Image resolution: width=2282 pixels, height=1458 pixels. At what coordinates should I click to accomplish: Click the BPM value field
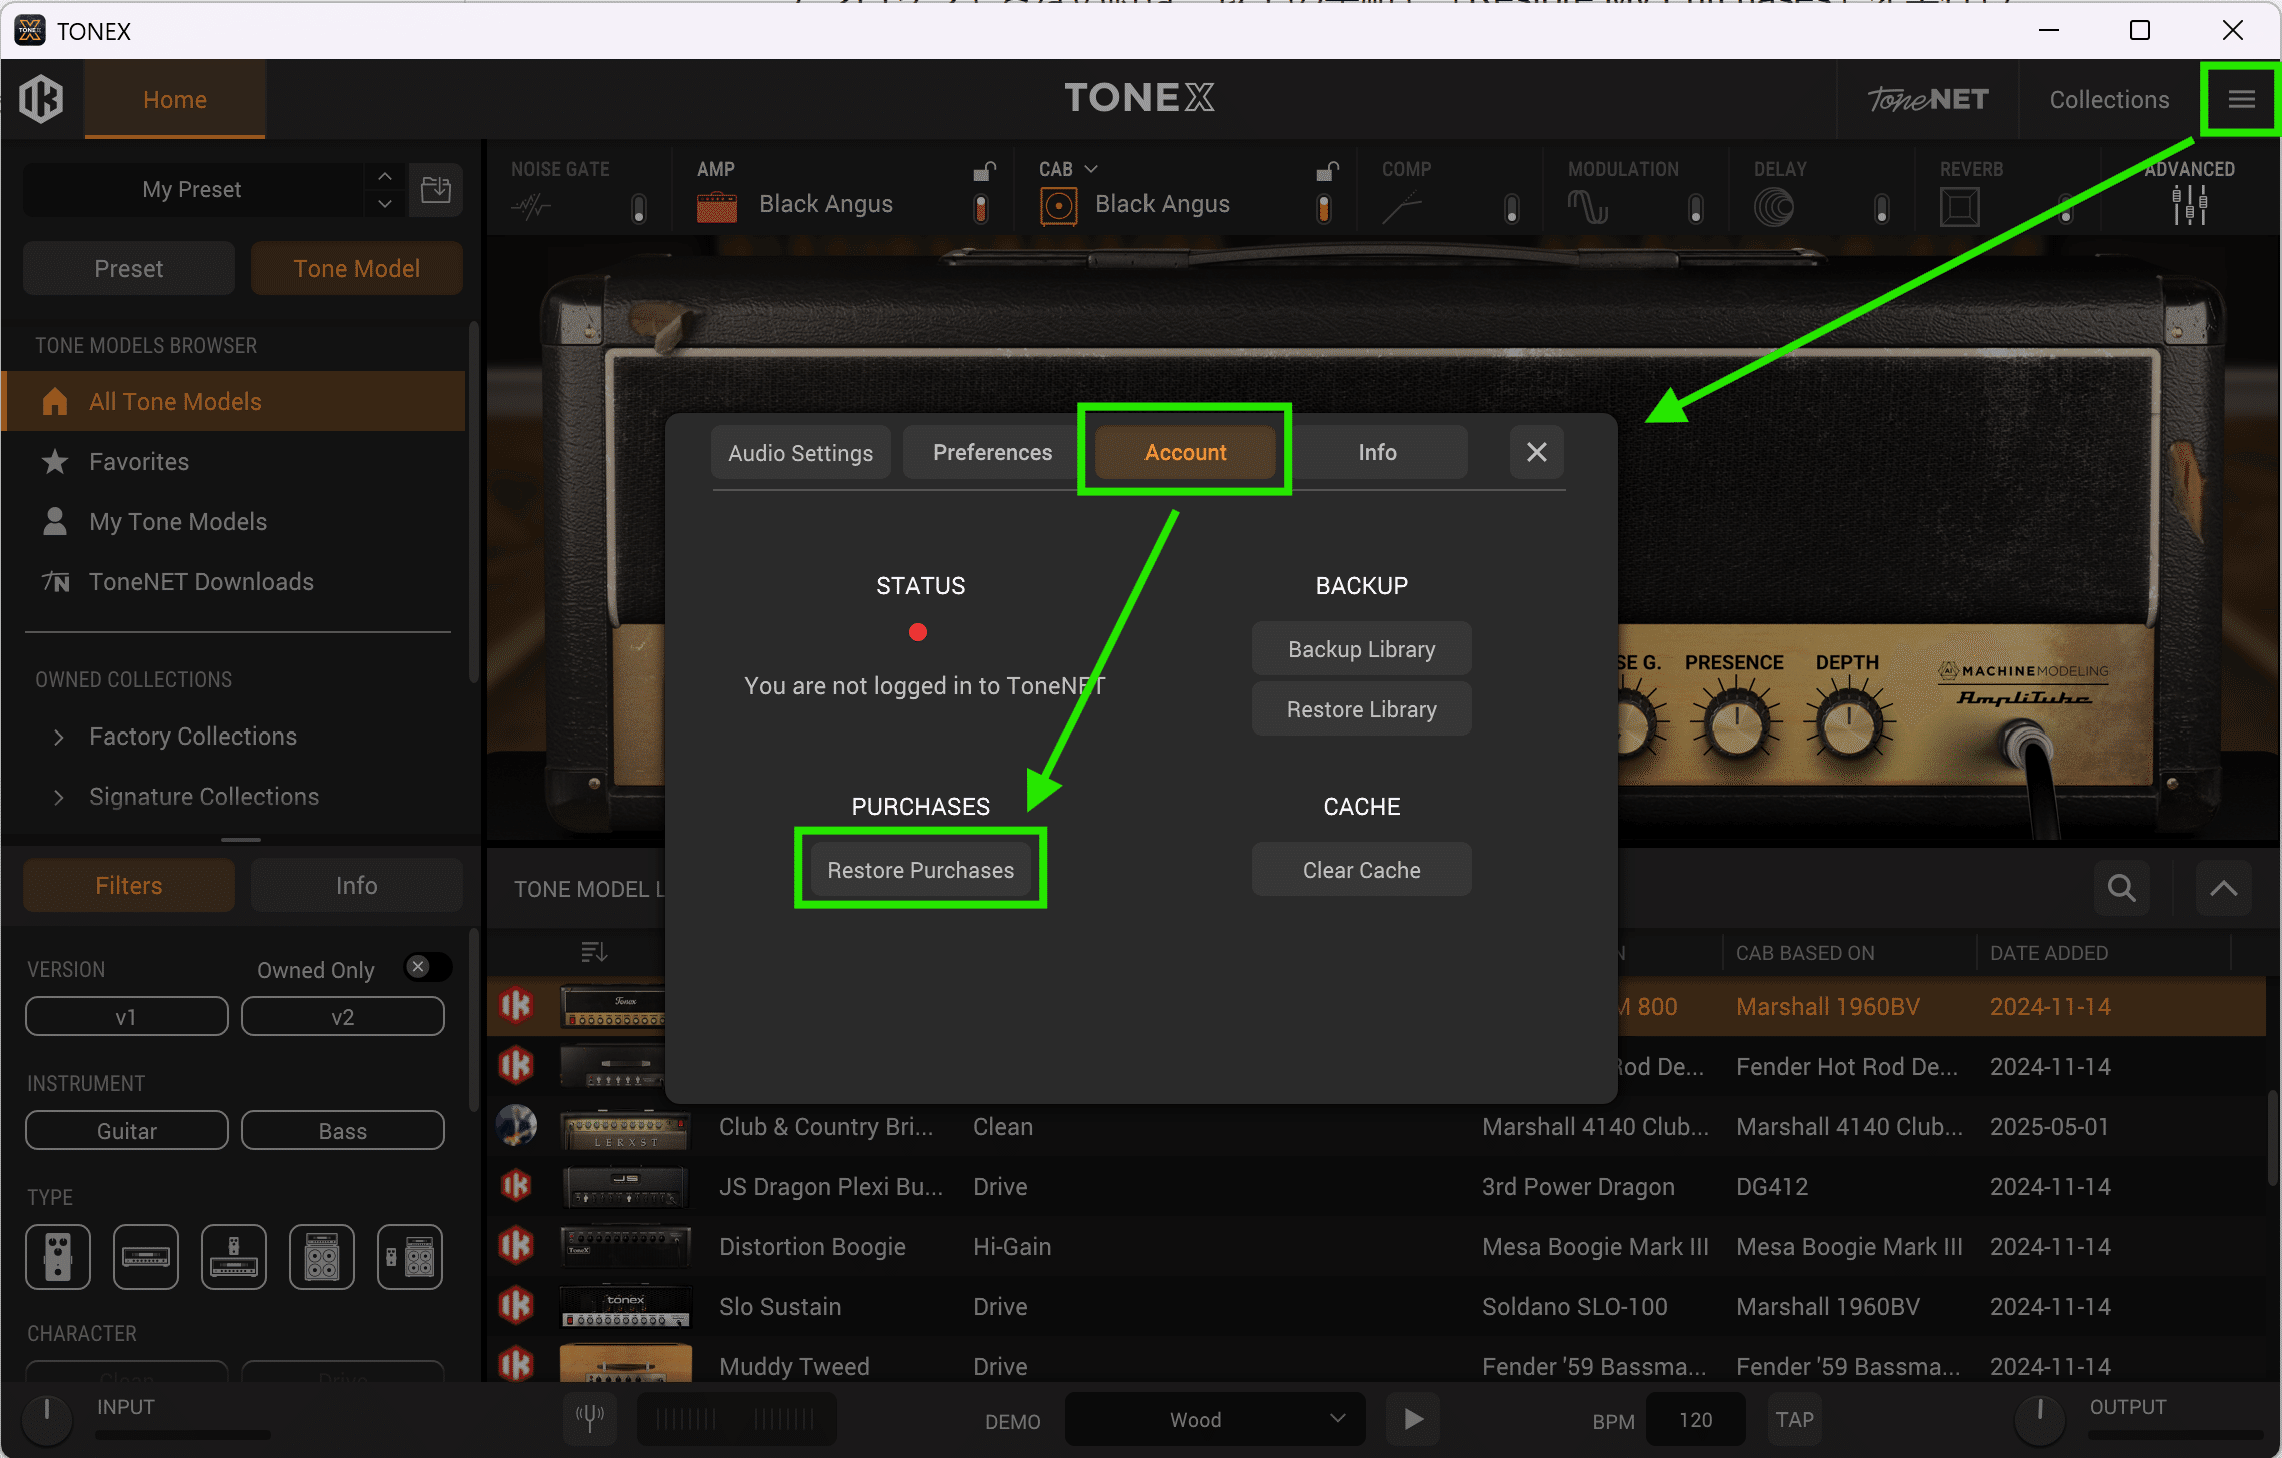pyautogui.click(x=1695, y=1419)
